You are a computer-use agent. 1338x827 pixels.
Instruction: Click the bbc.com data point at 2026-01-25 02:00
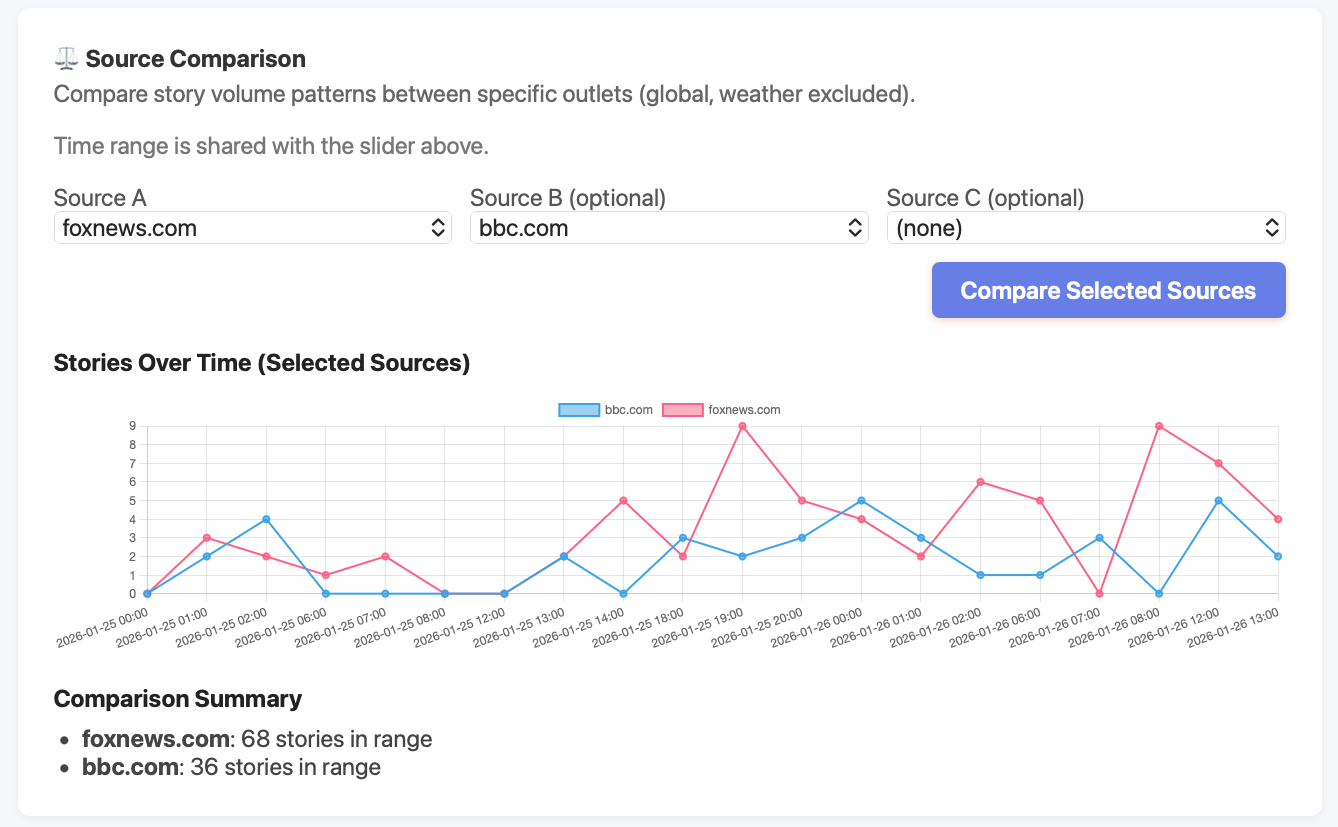tap(264, 519)
